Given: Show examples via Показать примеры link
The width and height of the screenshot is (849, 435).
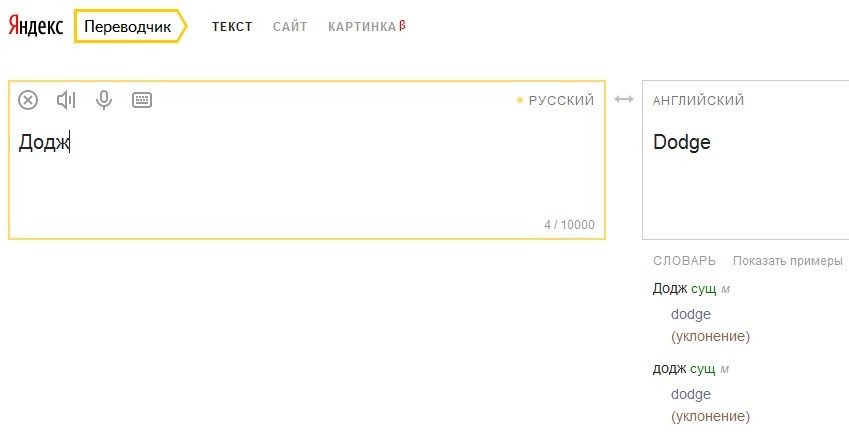Looking at the screenshot, I should 787,261.
